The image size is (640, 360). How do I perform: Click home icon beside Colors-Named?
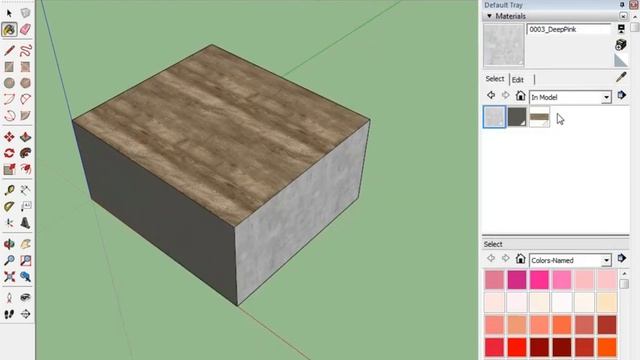pyautogui.click(x=520, y=258)
